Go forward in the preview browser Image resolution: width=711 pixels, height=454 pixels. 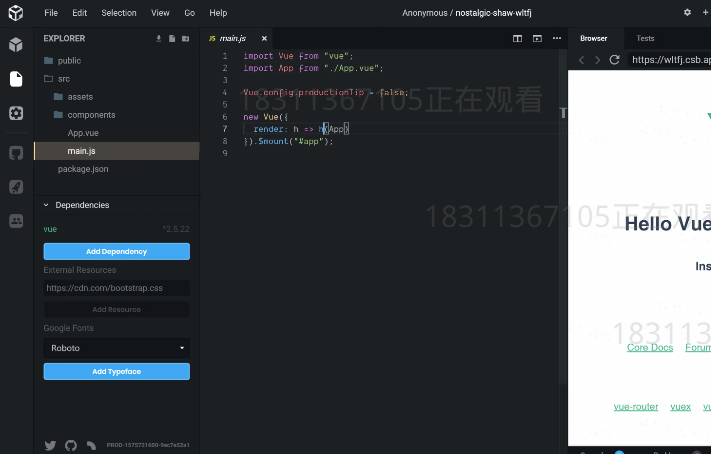click(598, 60)
